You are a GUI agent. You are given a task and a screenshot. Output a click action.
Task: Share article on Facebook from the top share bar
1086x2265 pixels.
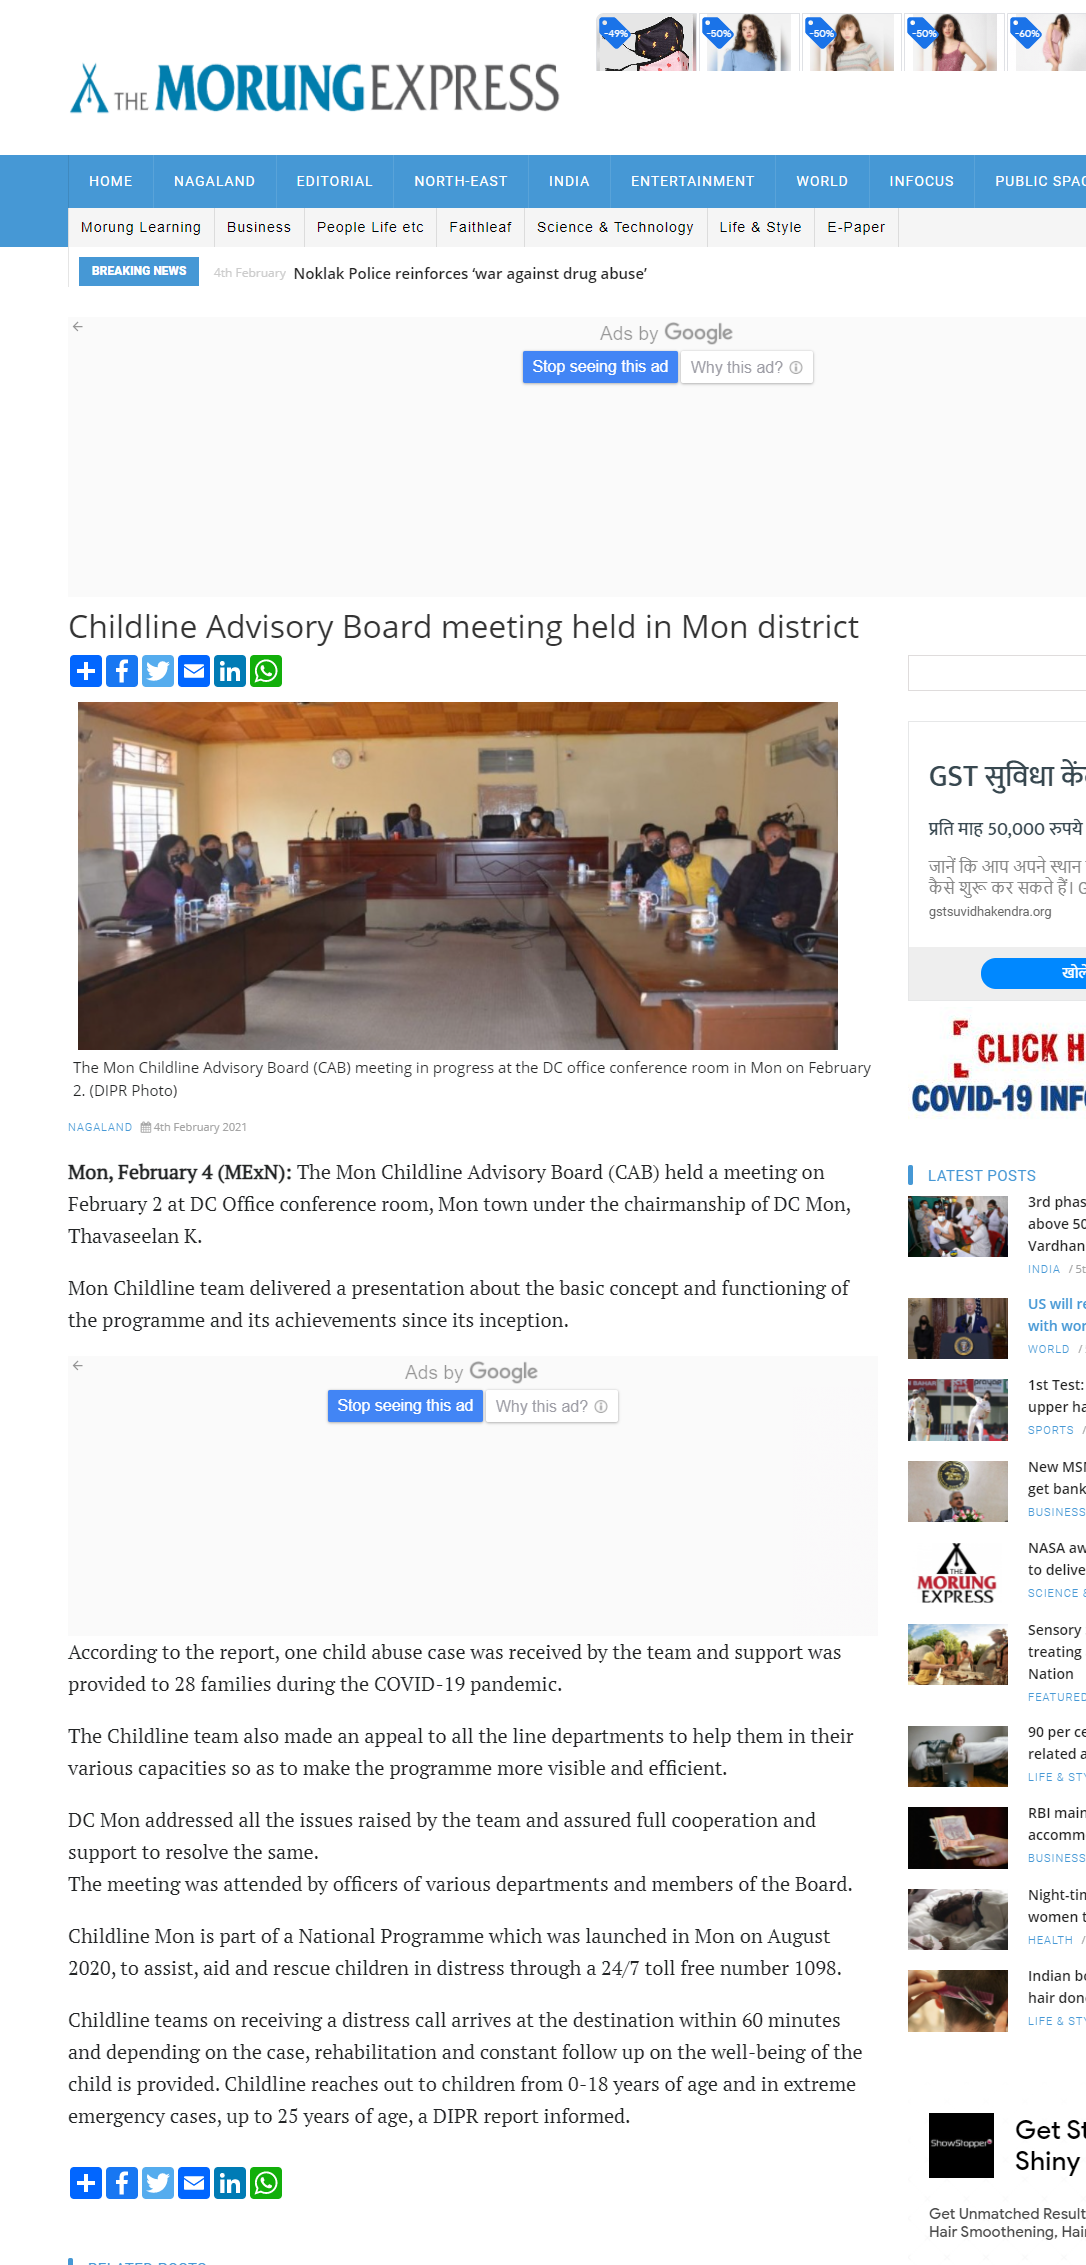tap(122, 671)
